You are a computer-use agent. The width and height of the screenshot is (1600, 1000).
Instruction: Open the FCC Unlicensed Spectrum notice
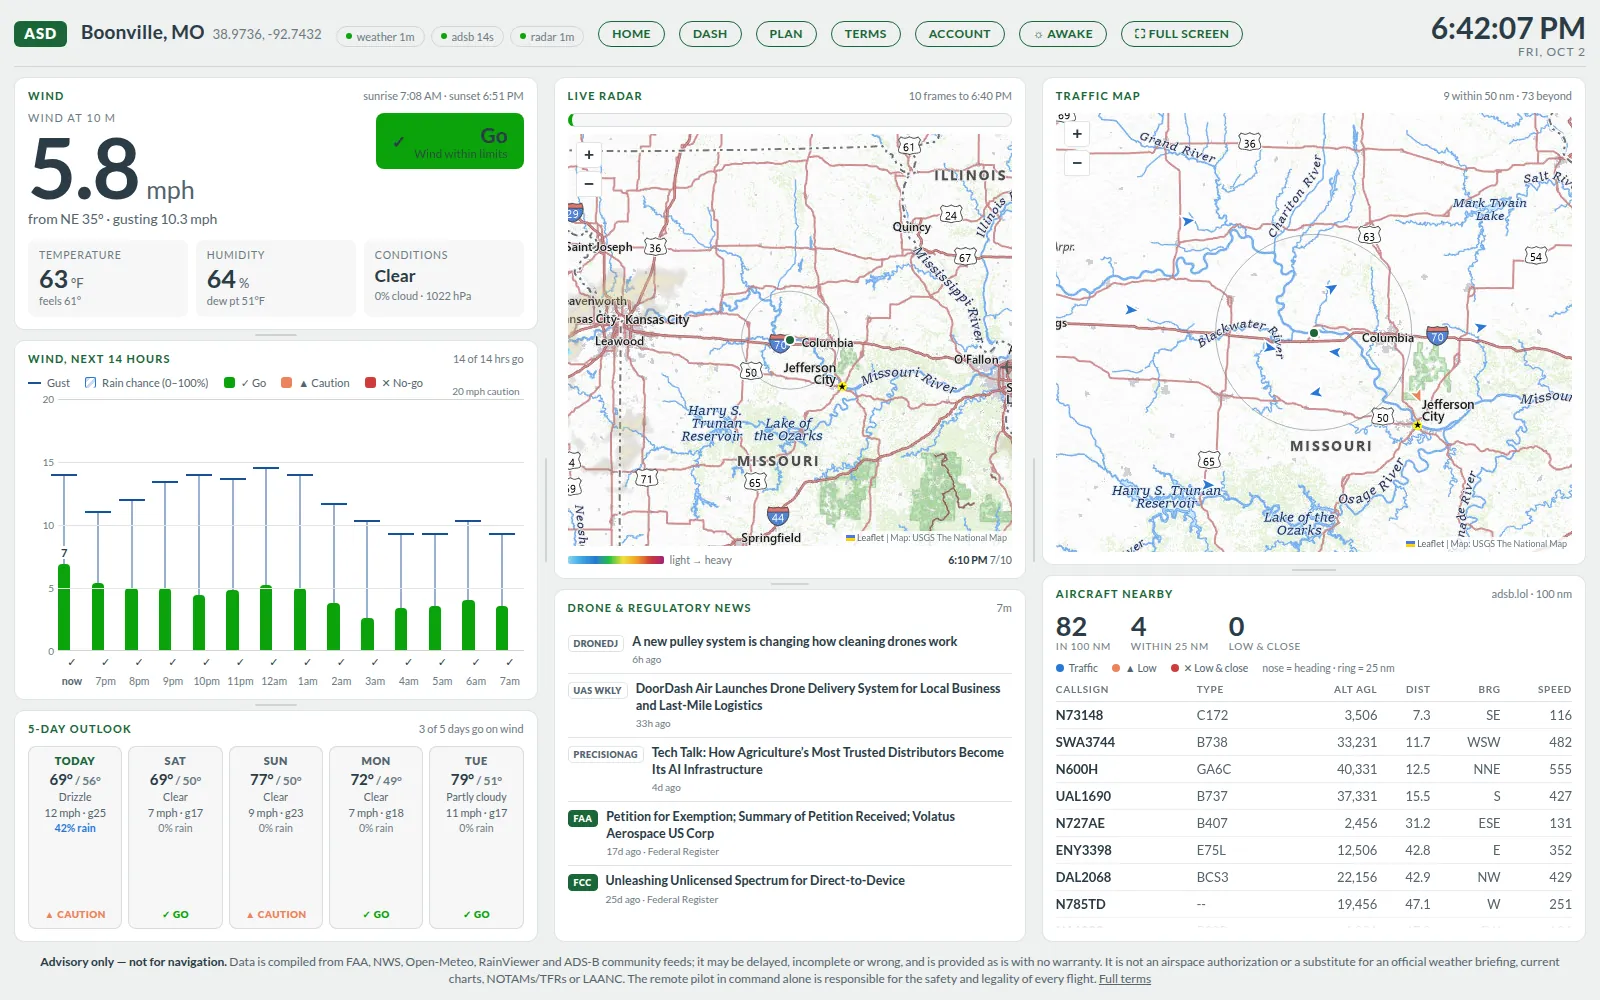(x=755, y=881)
